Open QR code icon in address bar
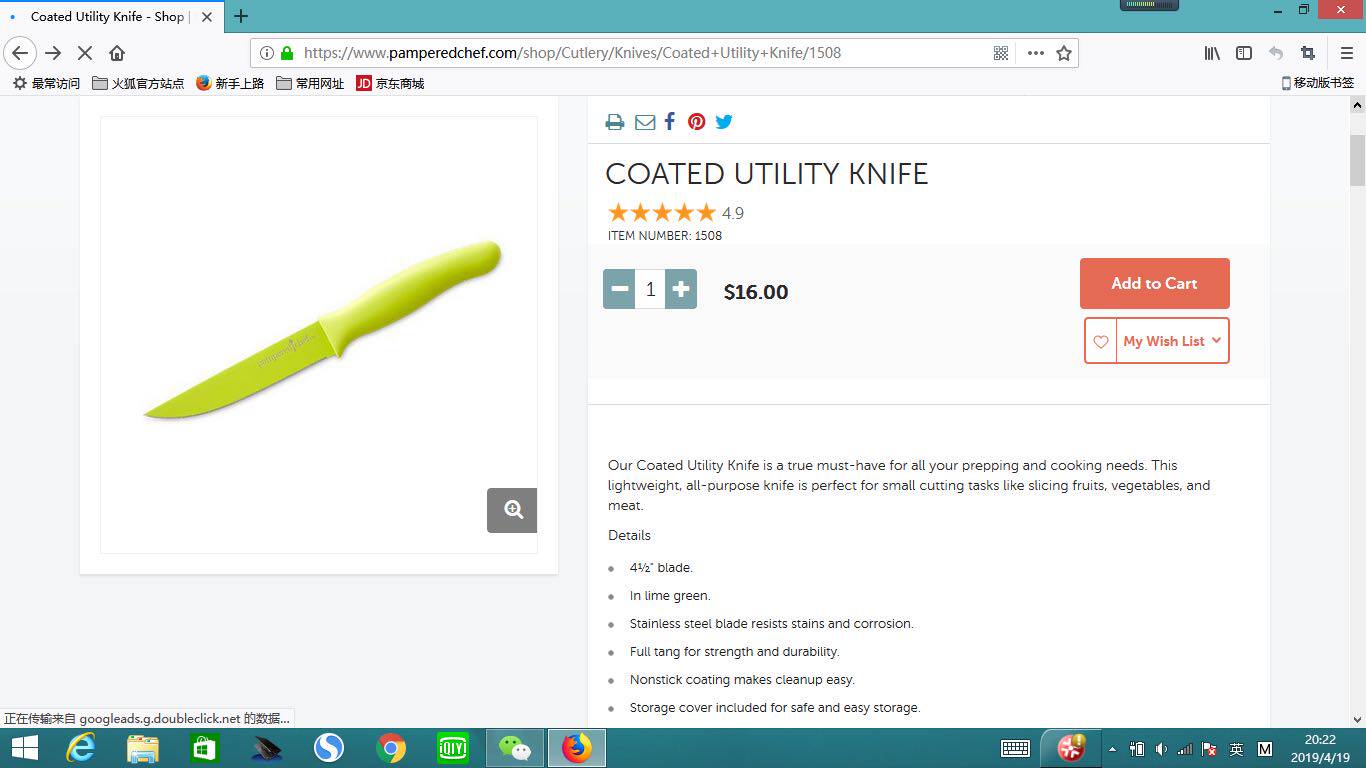 point(1001,53)
